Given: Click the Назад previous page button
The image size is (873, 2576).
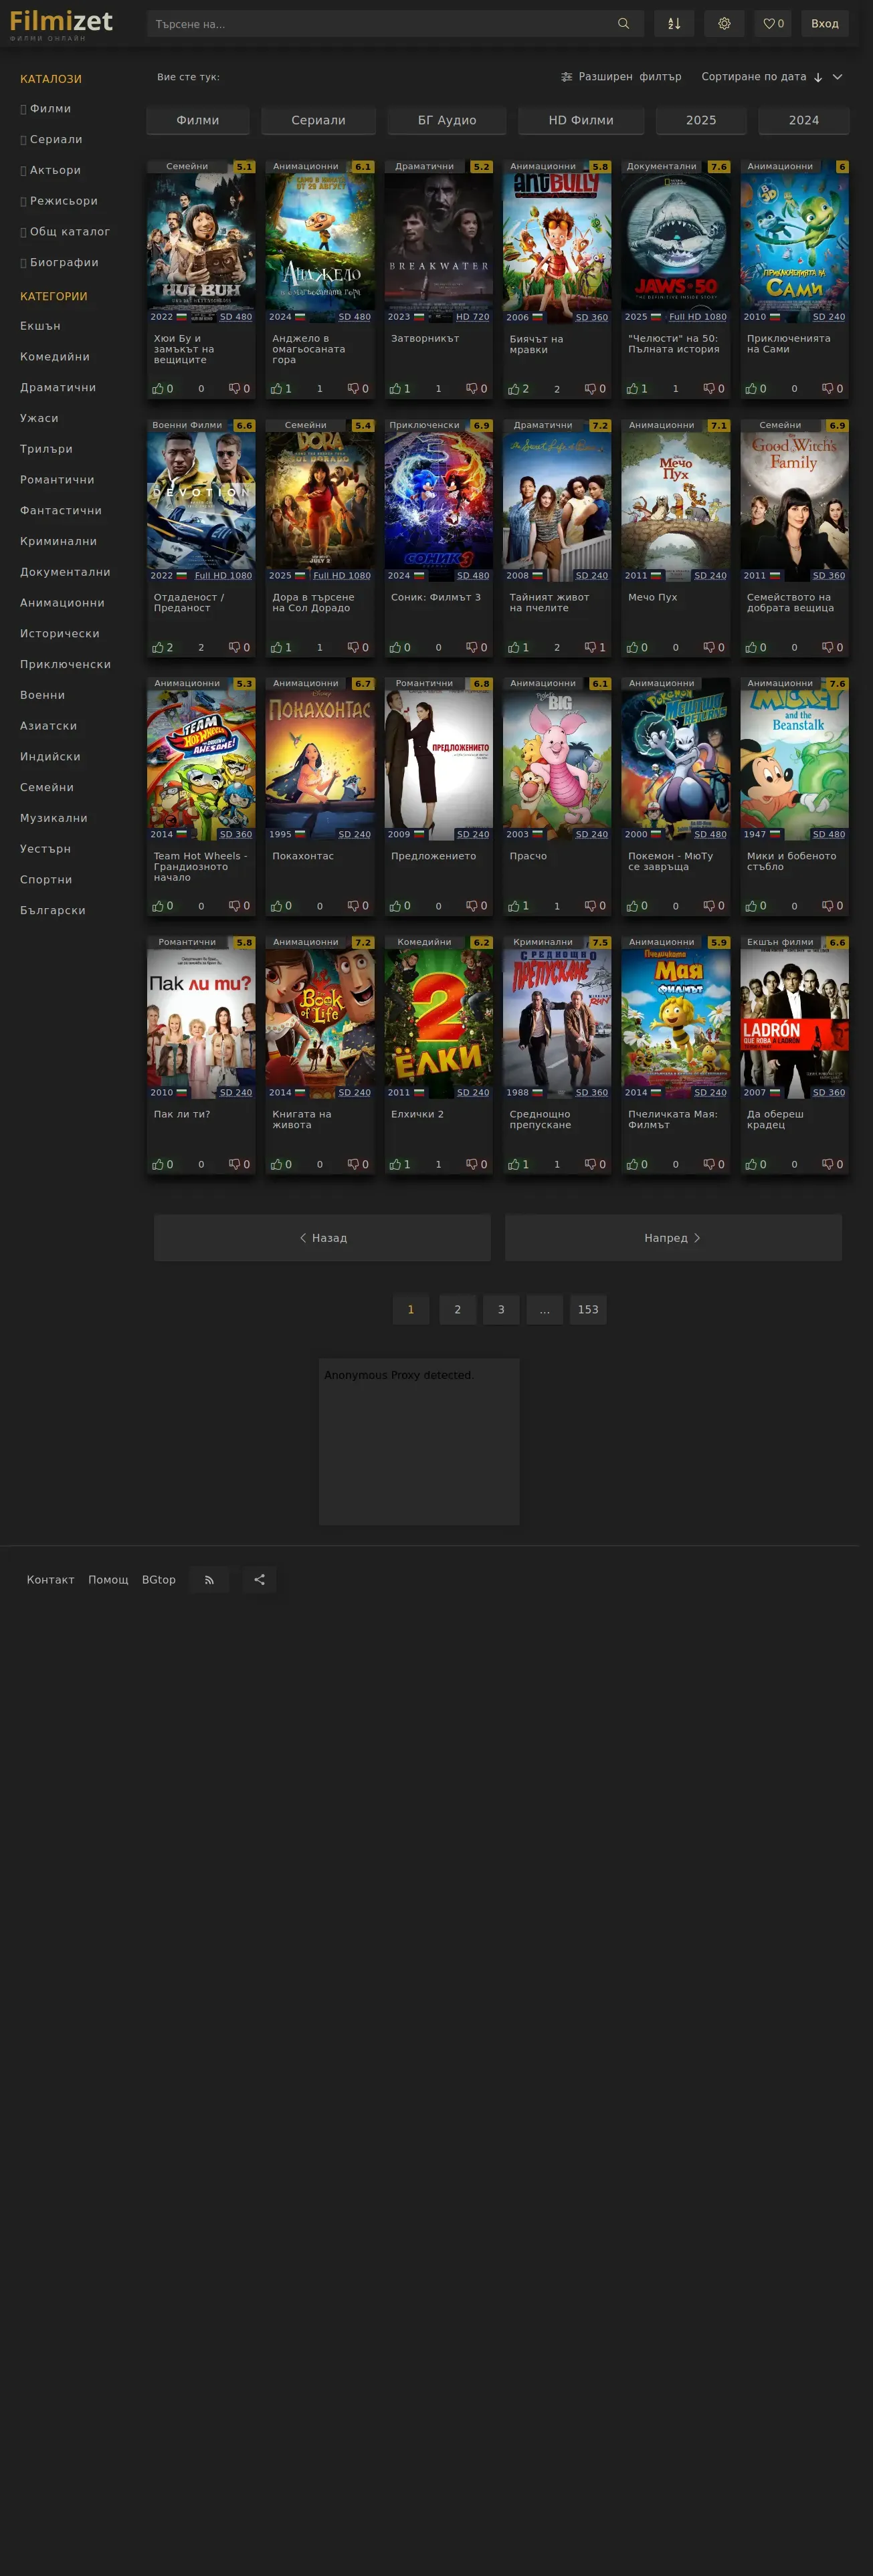Looking at the screenshot, I should 323,1238.
